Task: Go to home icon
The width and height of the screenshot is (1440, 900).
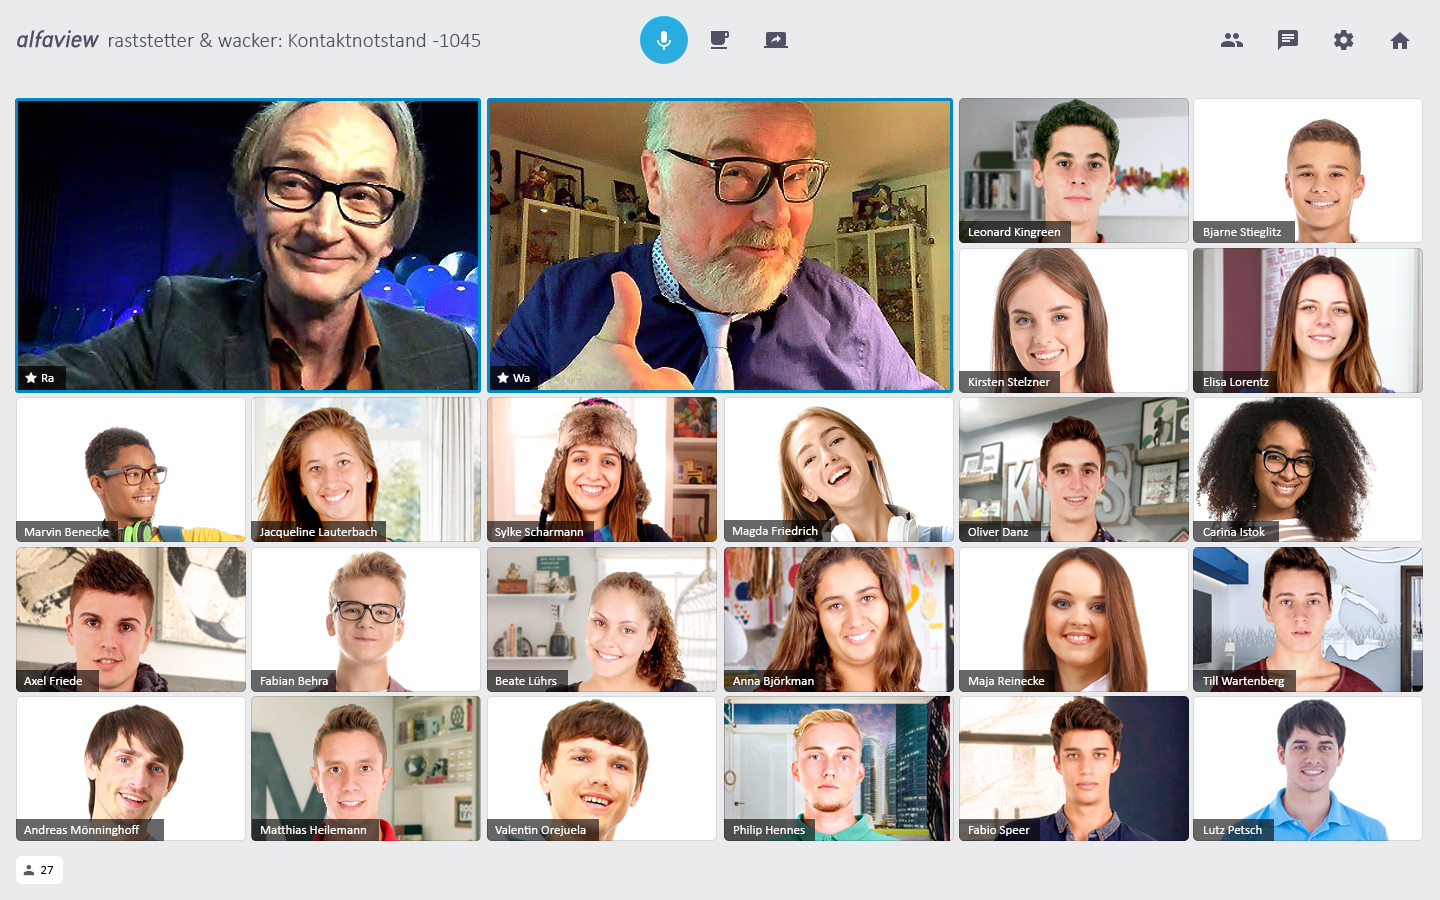Action: click(1400, 40)
